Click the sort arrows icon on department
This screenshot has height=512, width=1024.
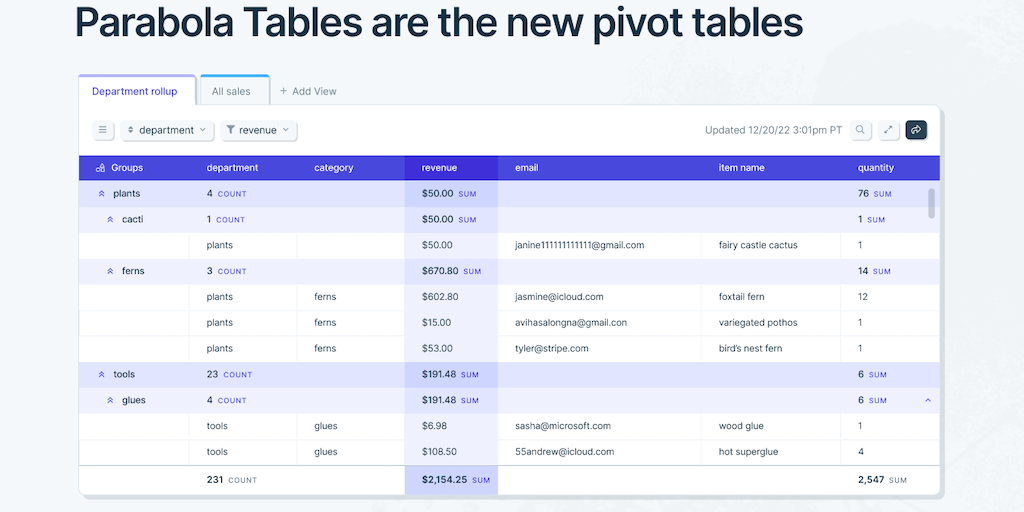[x=131, y=130]
